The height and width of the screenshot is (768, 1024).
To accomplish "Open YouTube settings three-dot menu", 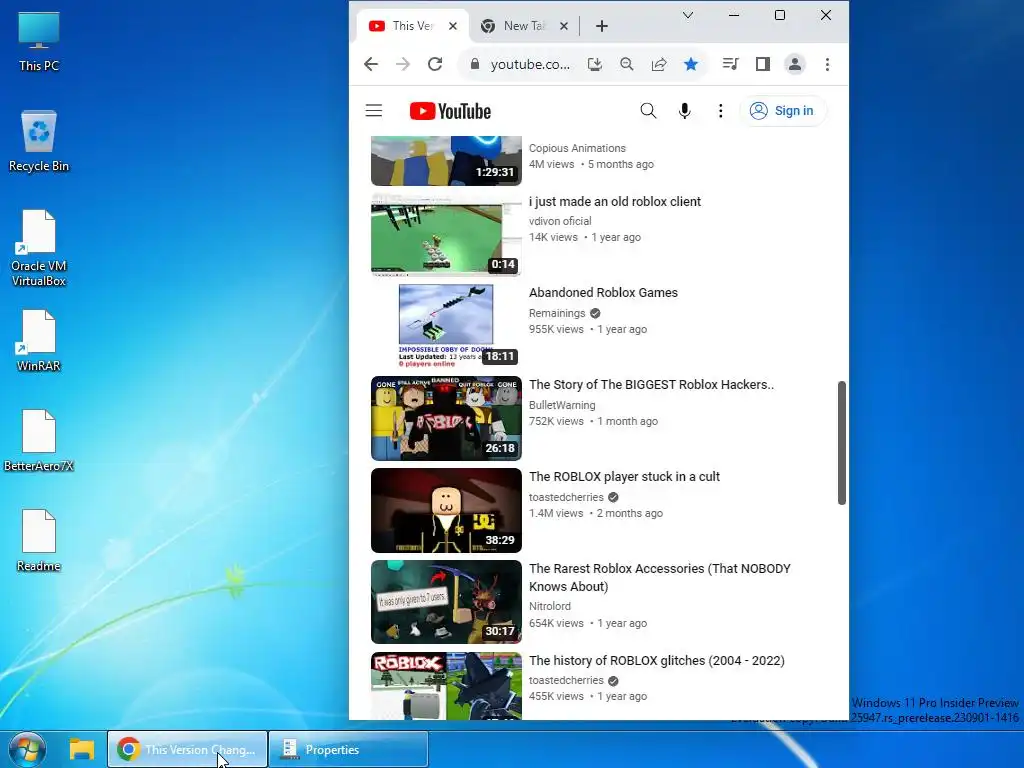I will (720, 111).
